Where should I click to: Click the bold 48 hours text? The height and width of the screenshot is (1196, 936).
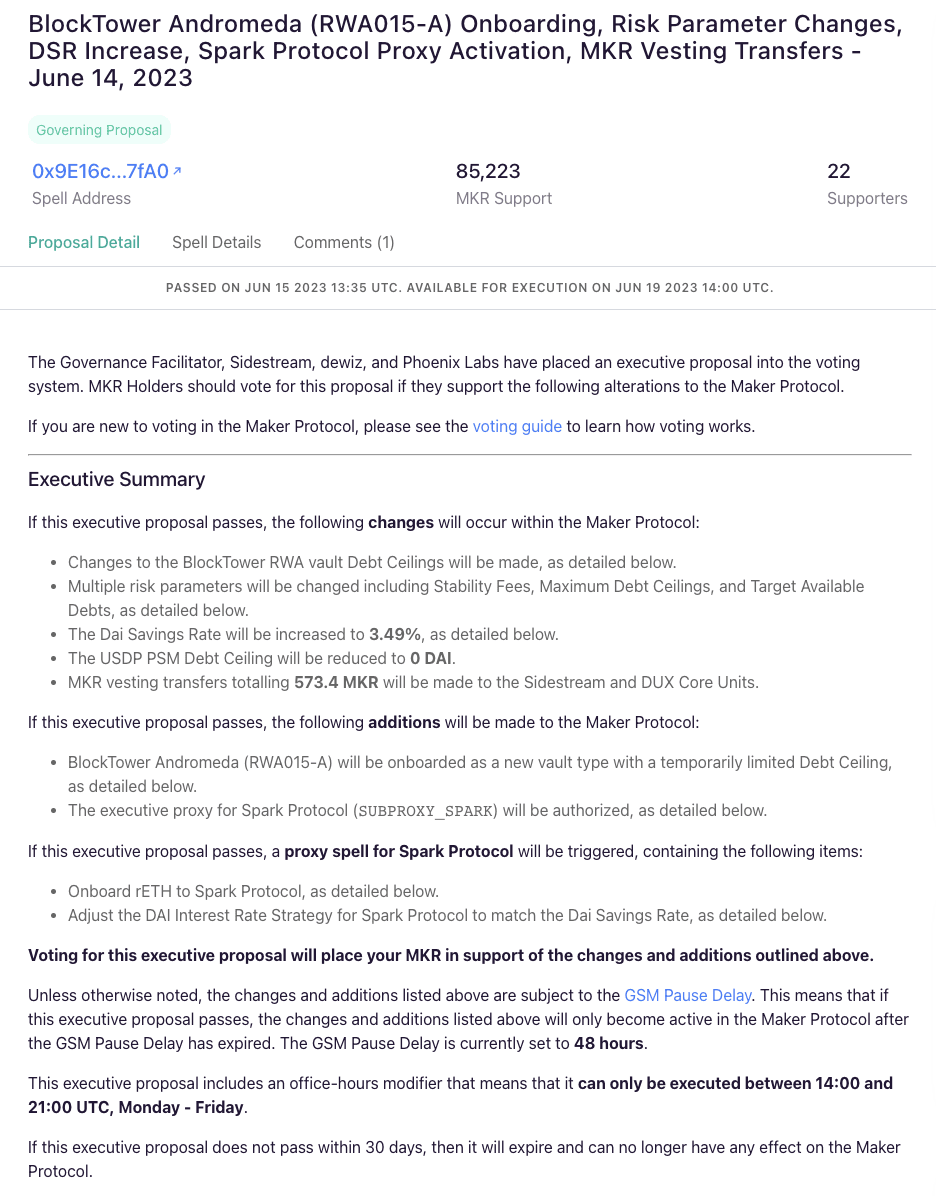pyautogui.click(x=608, y=1043)
